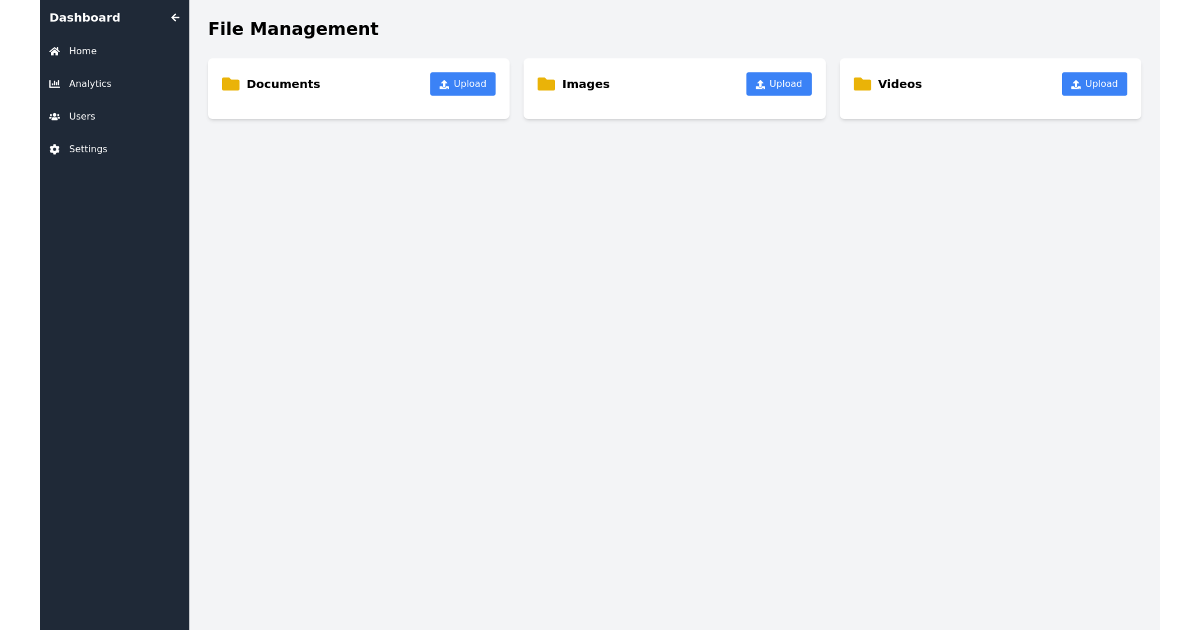1200x630 pixels.
Task: Click Upload on the Videos card
Action: [x=1094, y=84]
